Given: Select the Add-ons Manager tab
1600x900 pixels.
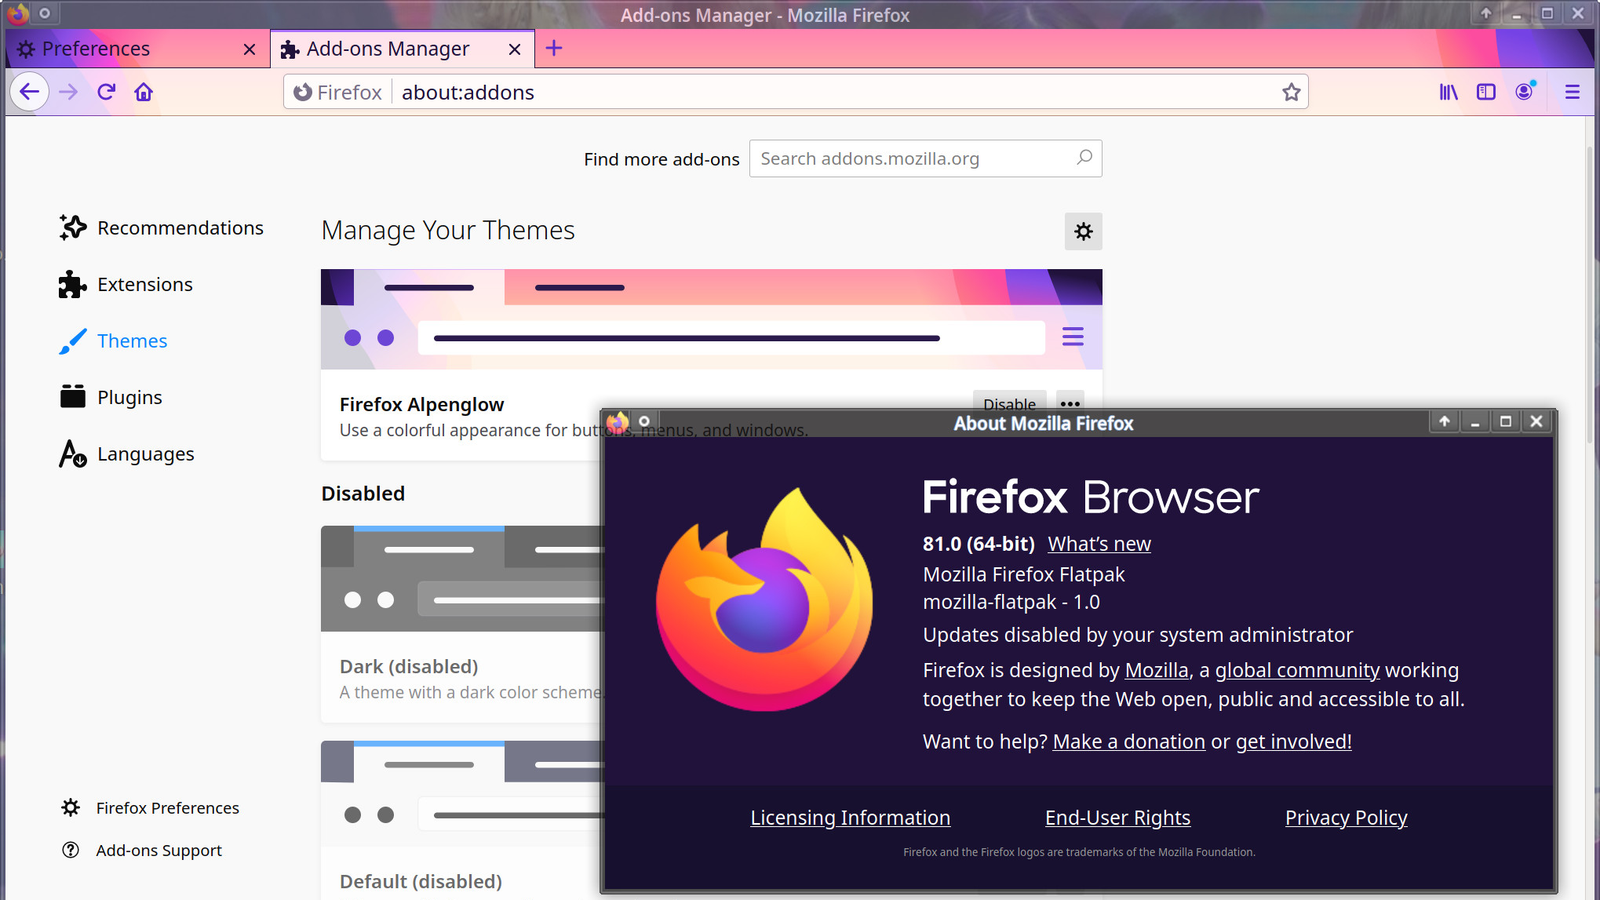Looking at the screenshot, I should coord(402,49).
